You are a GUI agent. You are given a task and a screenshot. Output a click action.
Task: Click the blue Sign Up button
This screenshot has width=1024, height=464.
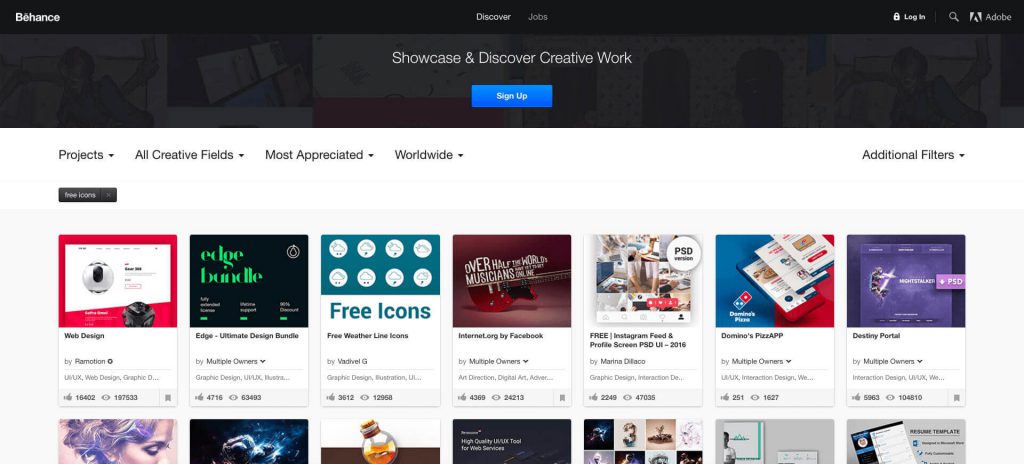512,96
